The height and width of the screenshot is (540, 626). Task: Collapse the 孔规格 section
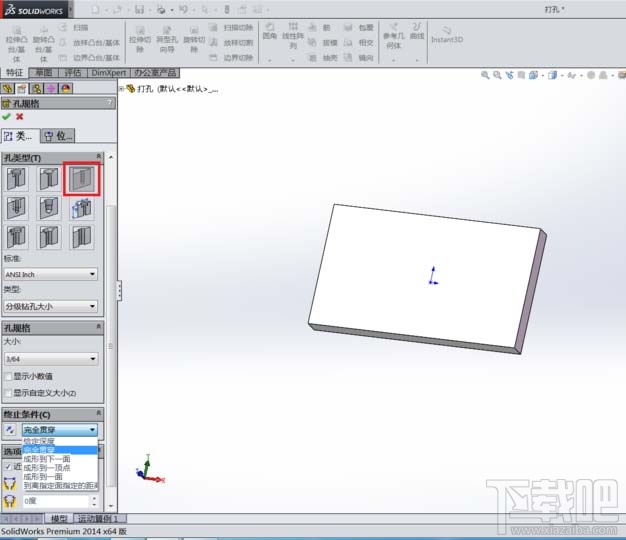click(98, 326)
